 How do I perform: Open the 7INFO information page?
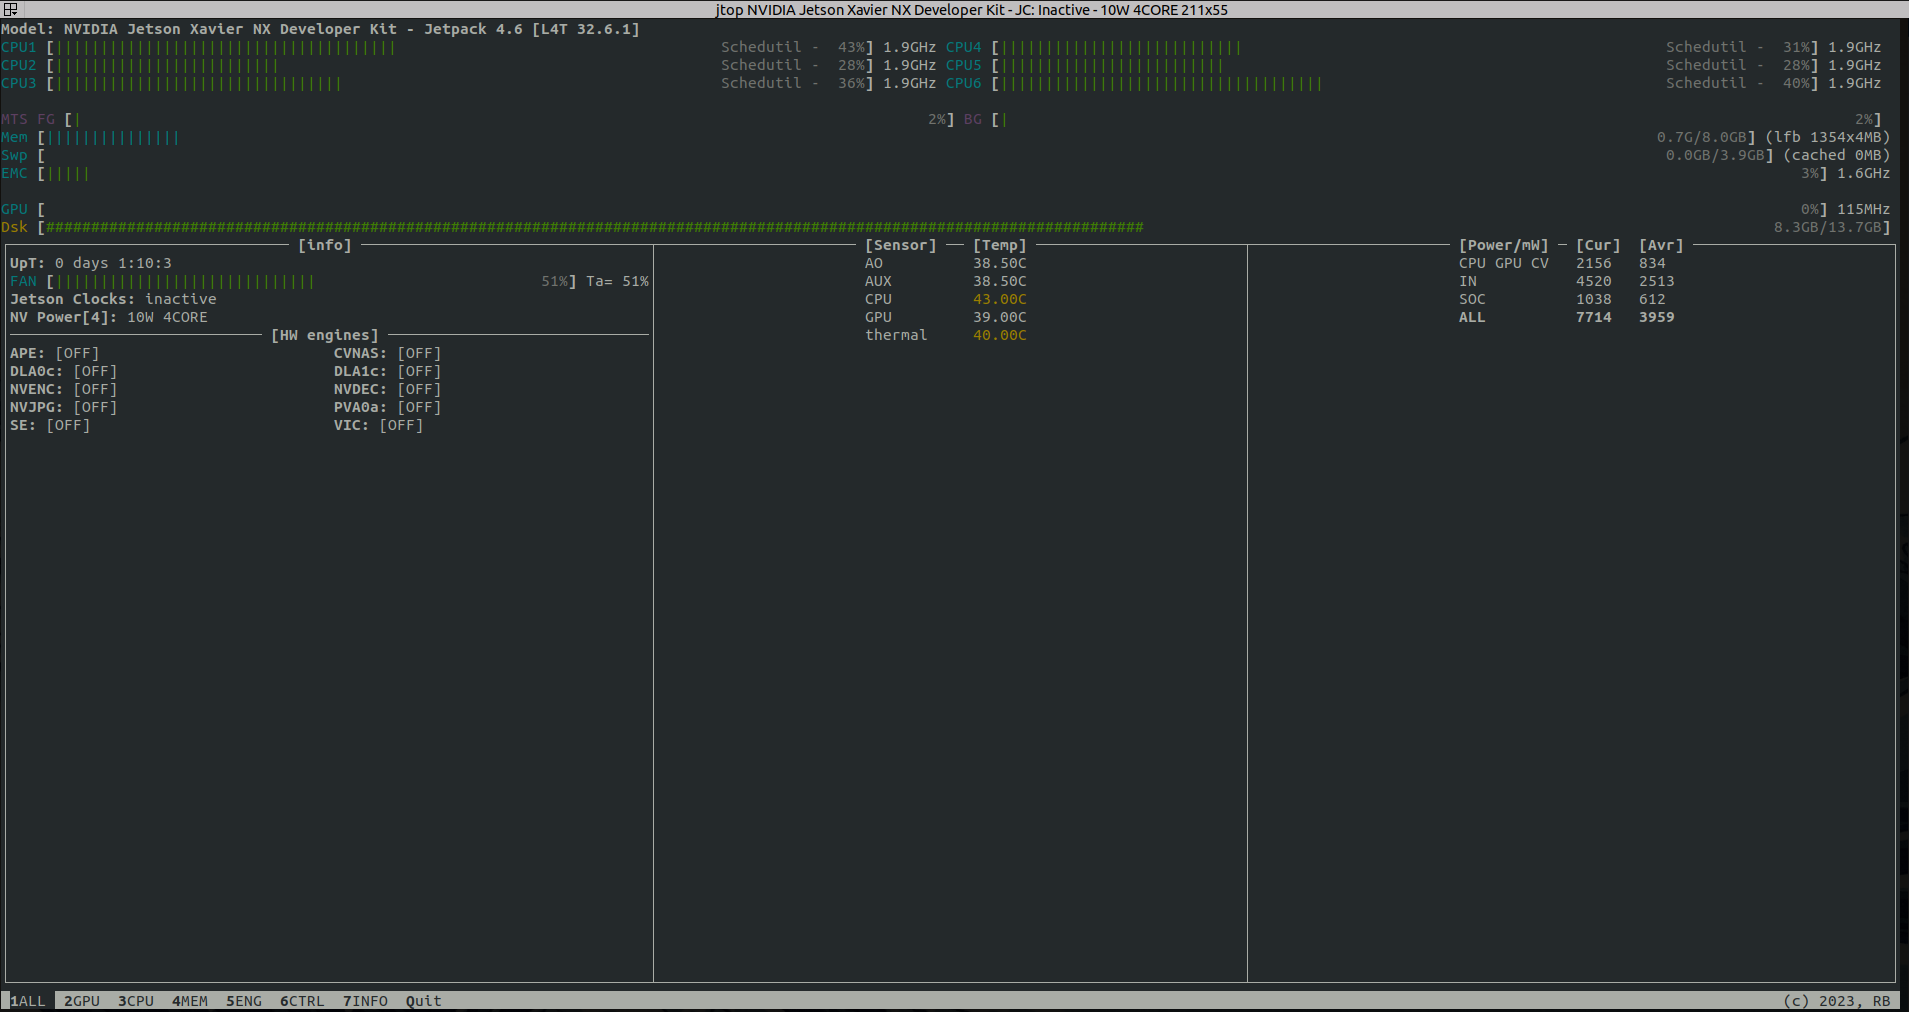[364, 1000]
